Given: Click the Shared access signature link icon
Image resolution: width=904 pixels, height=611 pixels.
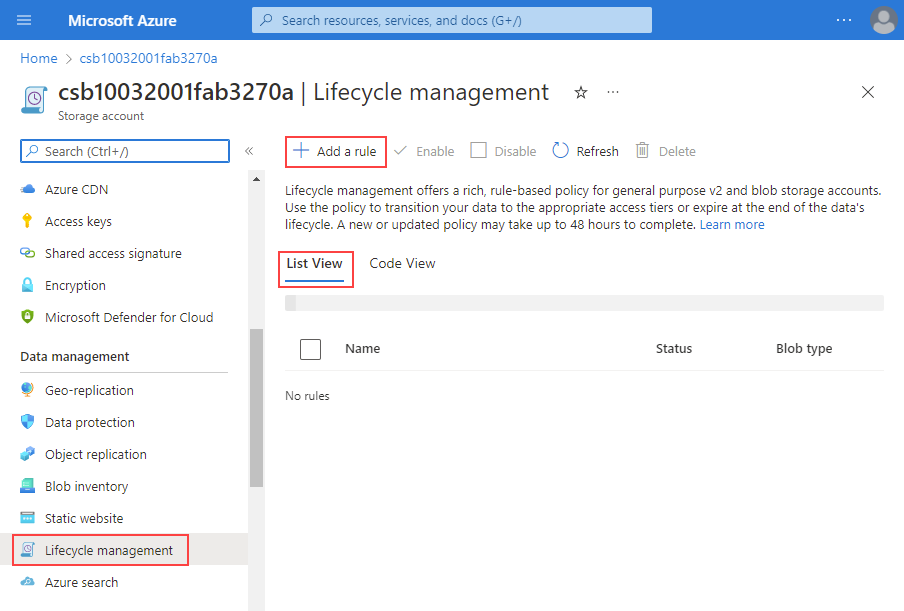Looking at the screenshot, I should click(x=27, y=253).
